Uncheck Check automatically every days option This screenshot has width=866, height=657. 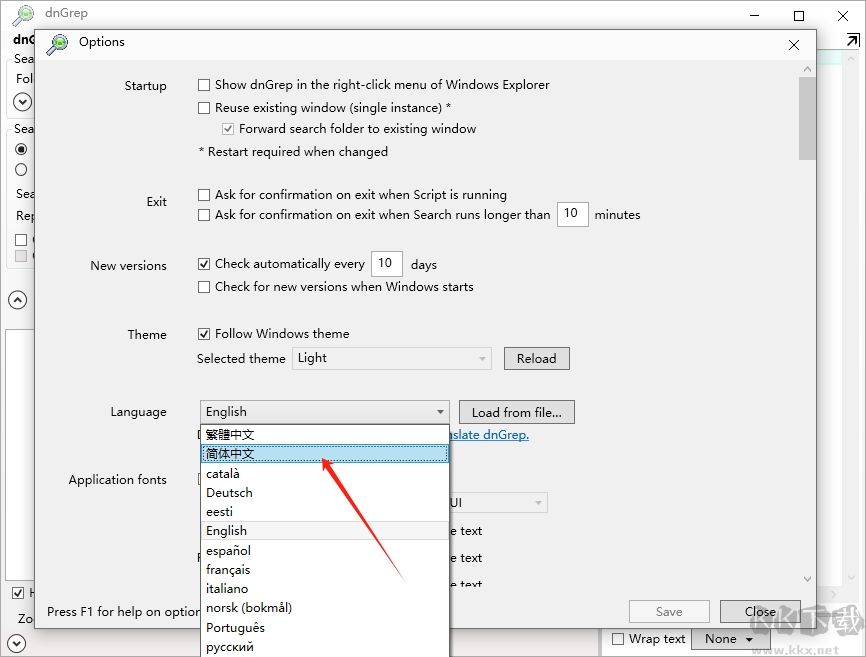(x=204, y=264)
